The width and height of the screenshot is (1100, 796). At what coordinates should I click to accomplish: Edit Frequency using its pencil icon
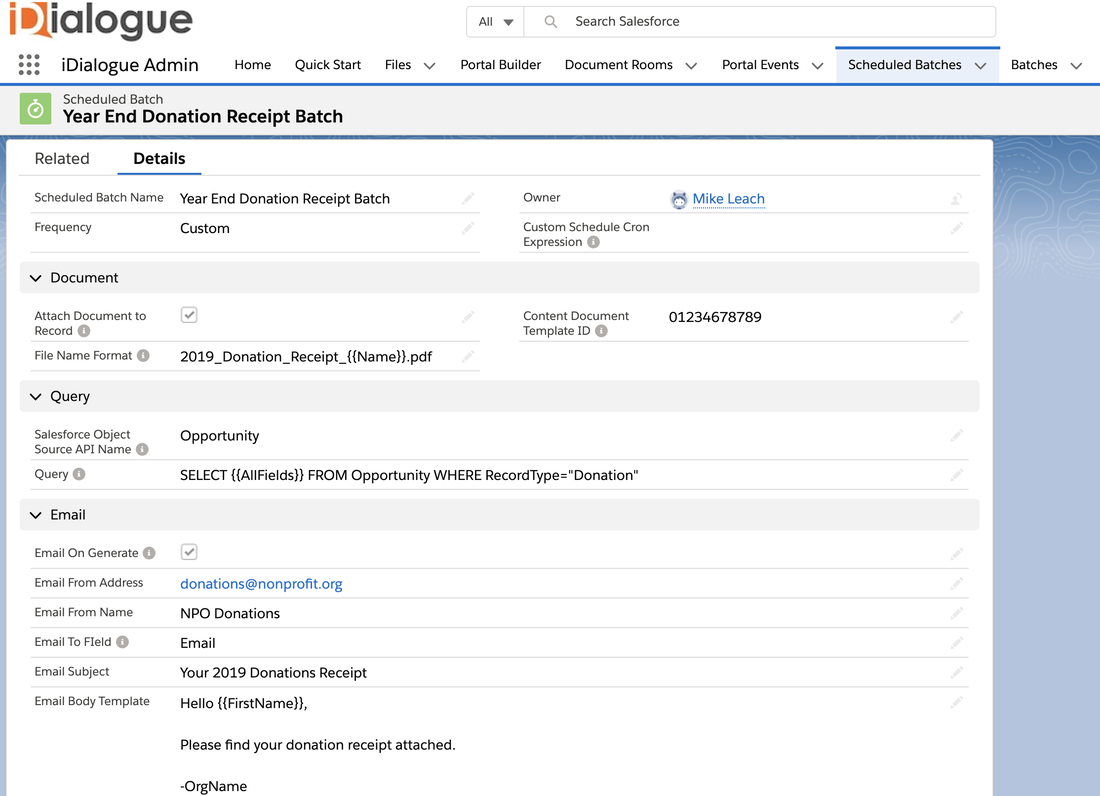(x=468, y=228)
